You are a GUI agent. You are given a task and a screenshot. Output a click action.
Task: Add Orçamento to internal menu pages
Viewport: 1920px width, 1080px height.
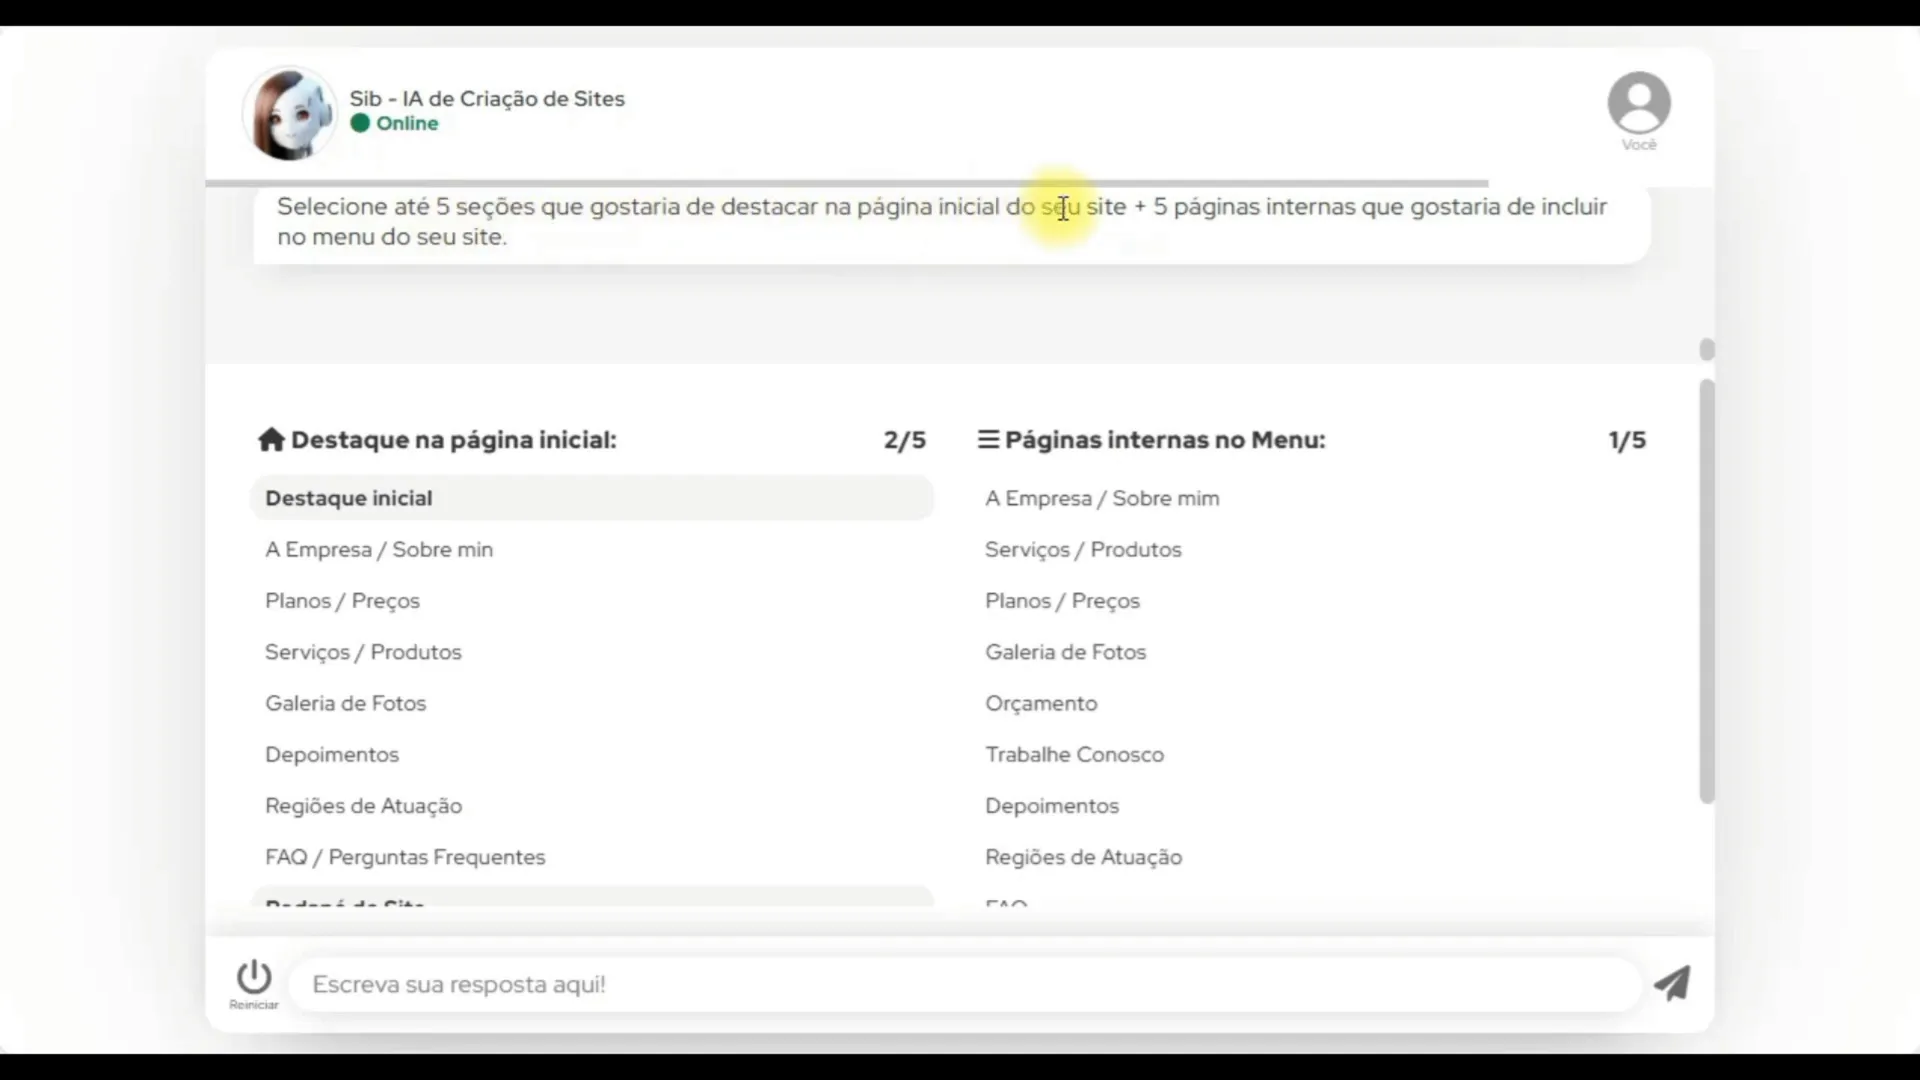(x=1041, y=704)
